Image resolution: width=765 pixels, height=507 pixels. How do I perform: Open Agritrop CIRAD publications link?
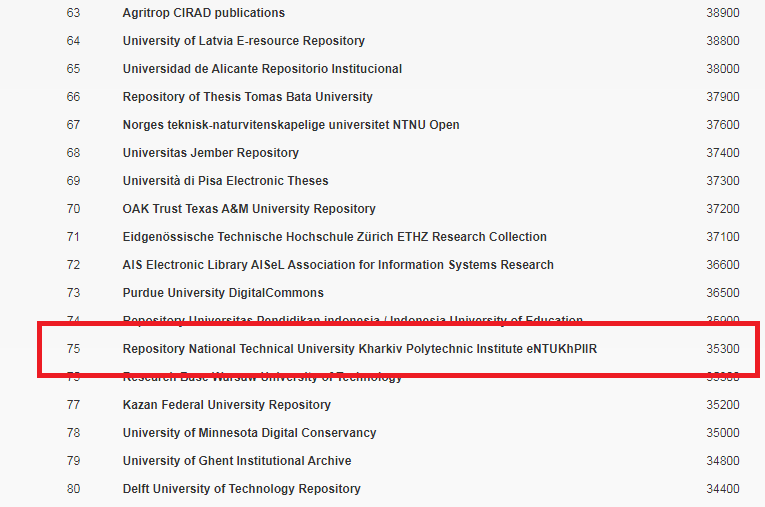pyautogui.click(x=203, y=13)
